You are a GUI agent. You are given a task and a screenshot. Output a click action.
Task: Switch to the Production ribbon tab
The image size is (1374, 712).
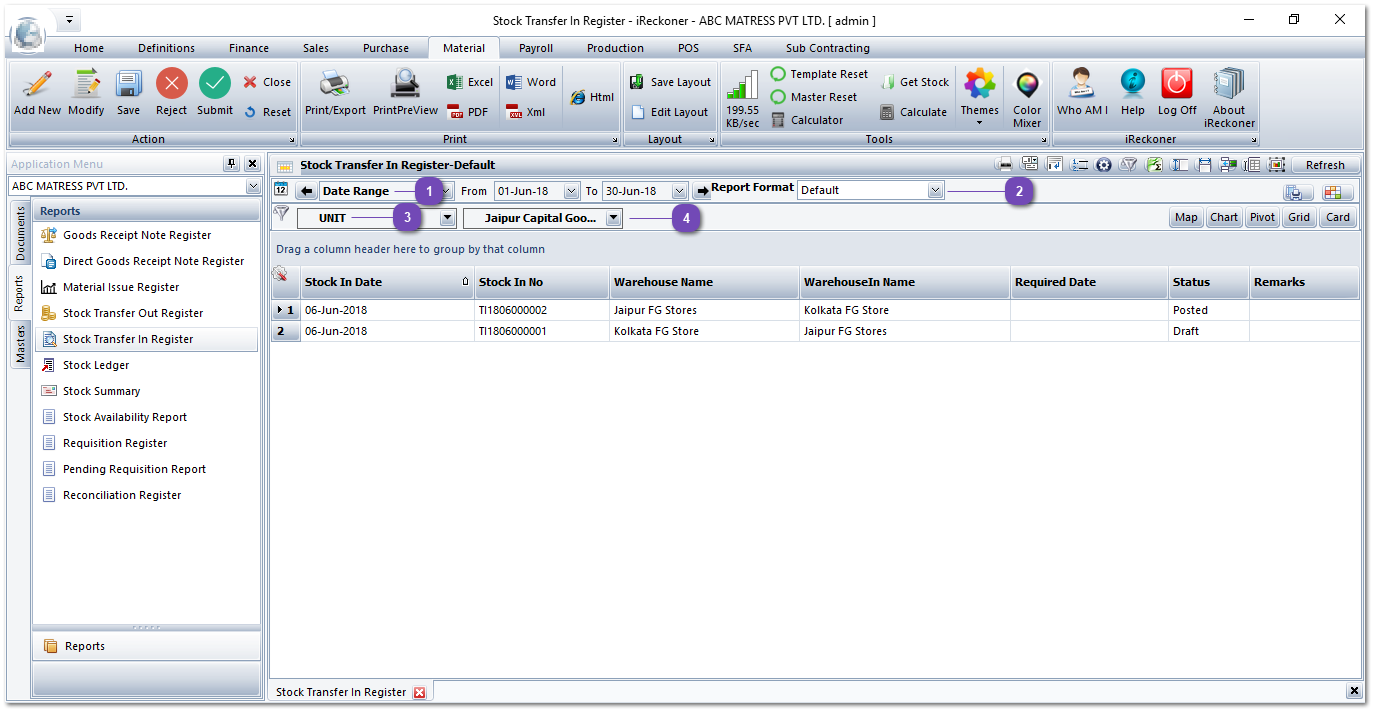[614, 47]
